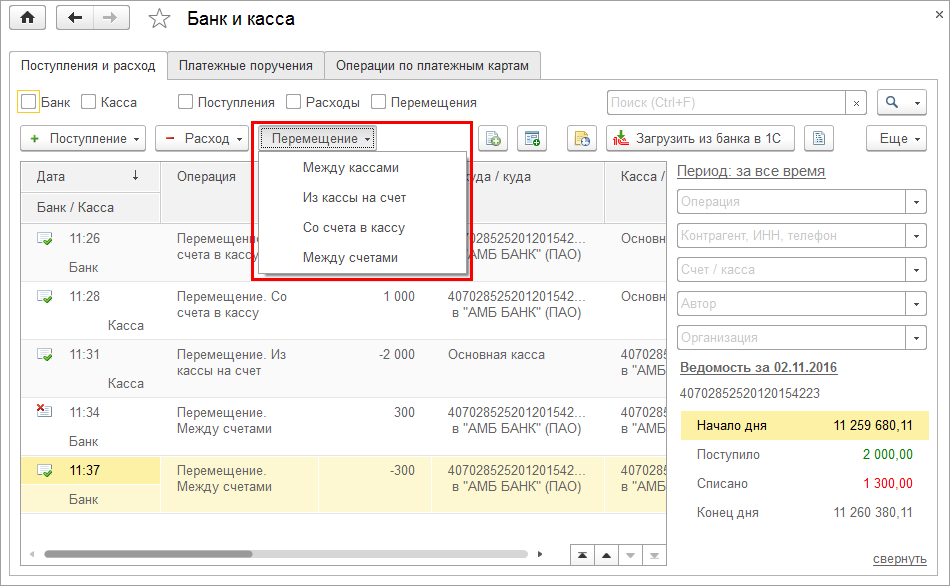This screenshot has height=586, width=950.
Task: Click right arrow of horizontal scrollbar
Action: click(x=539, y=554)
